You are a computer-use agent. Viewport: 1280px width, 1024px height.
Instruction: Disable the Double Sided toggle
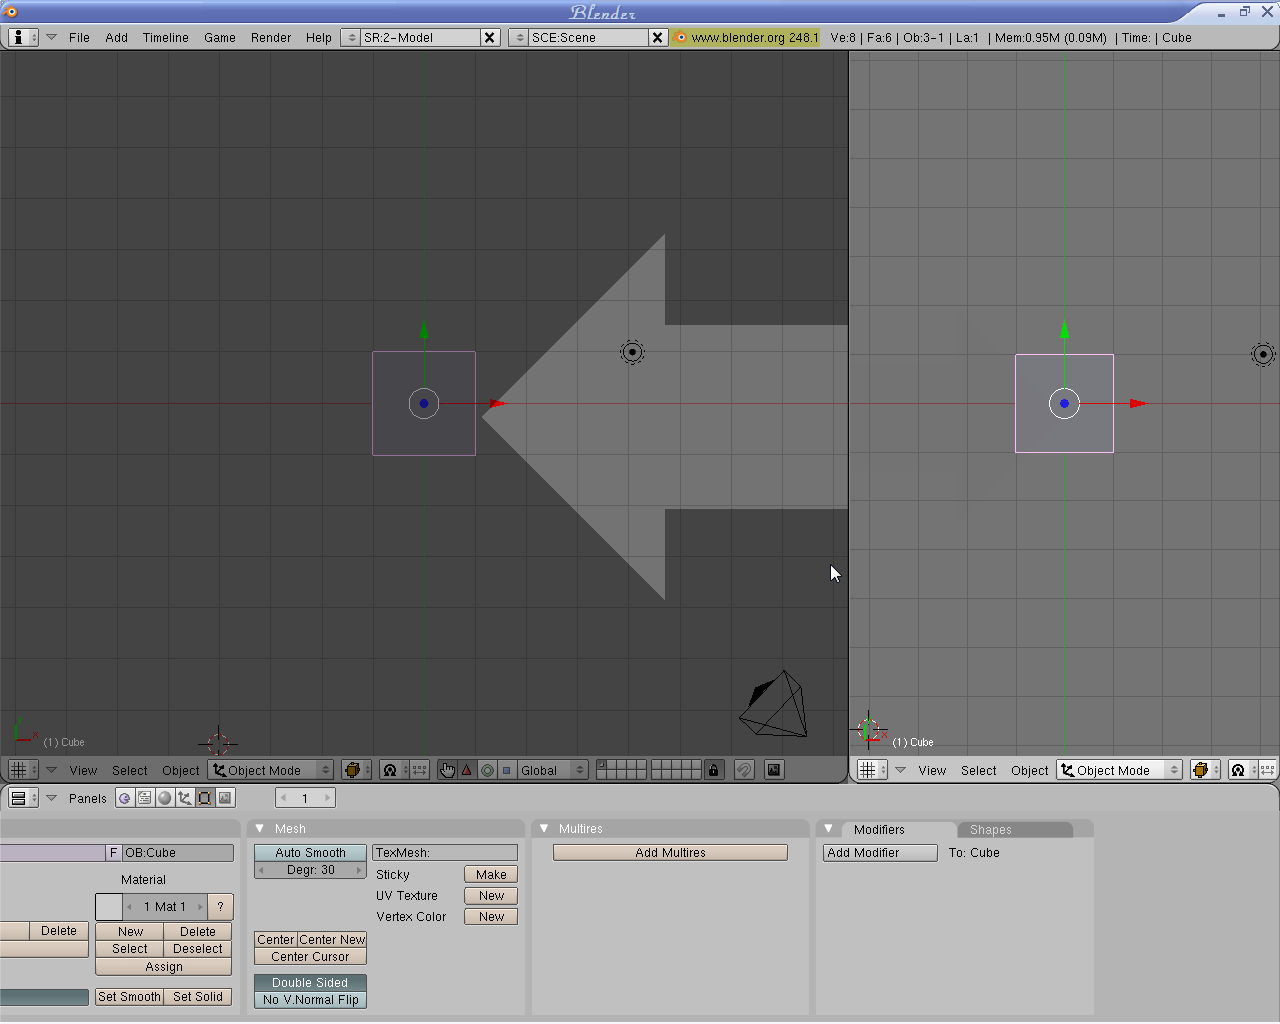pos(310,983)
